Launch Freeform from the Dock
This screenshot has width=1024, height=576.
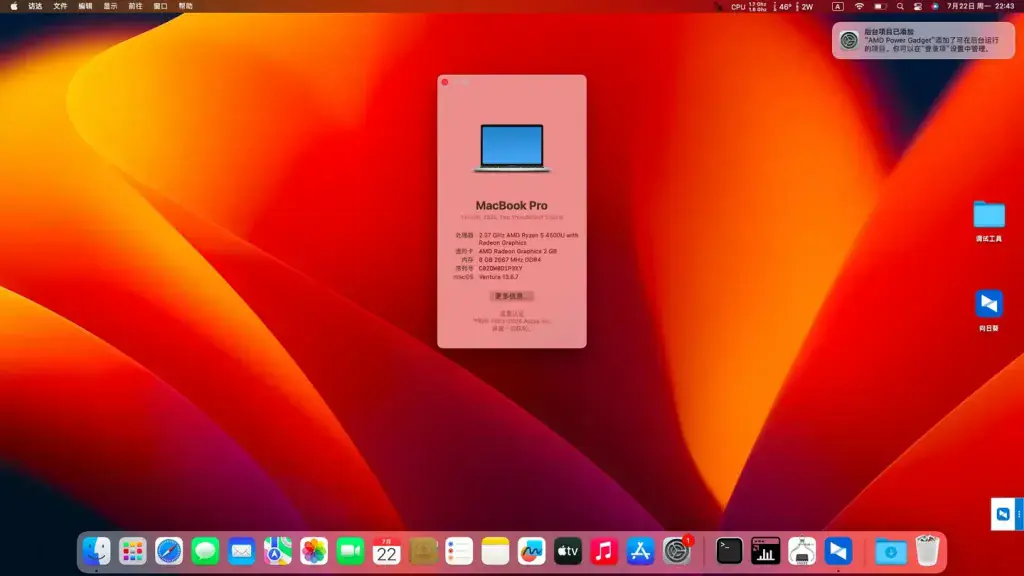[x=532, y=552]
